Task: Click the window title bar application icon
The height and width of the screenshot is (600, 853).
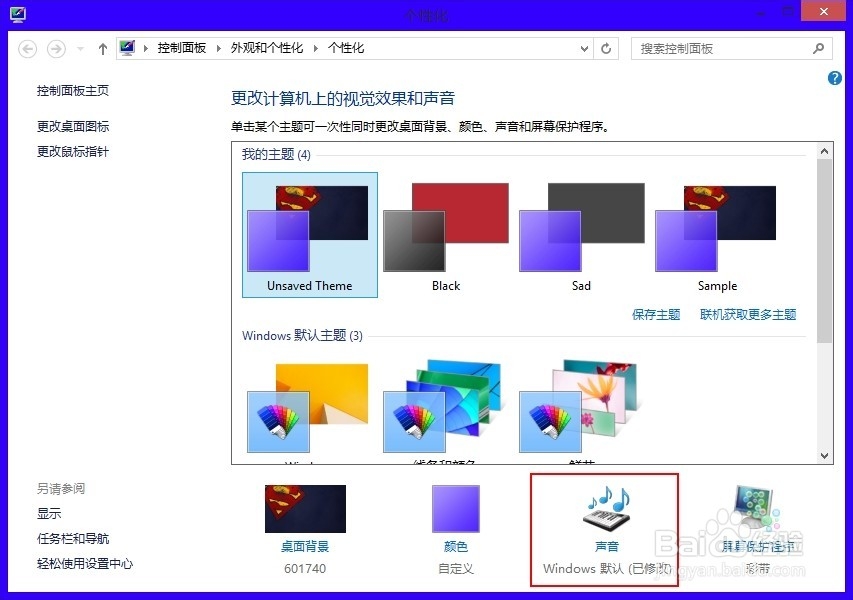Action: [16, 13]
